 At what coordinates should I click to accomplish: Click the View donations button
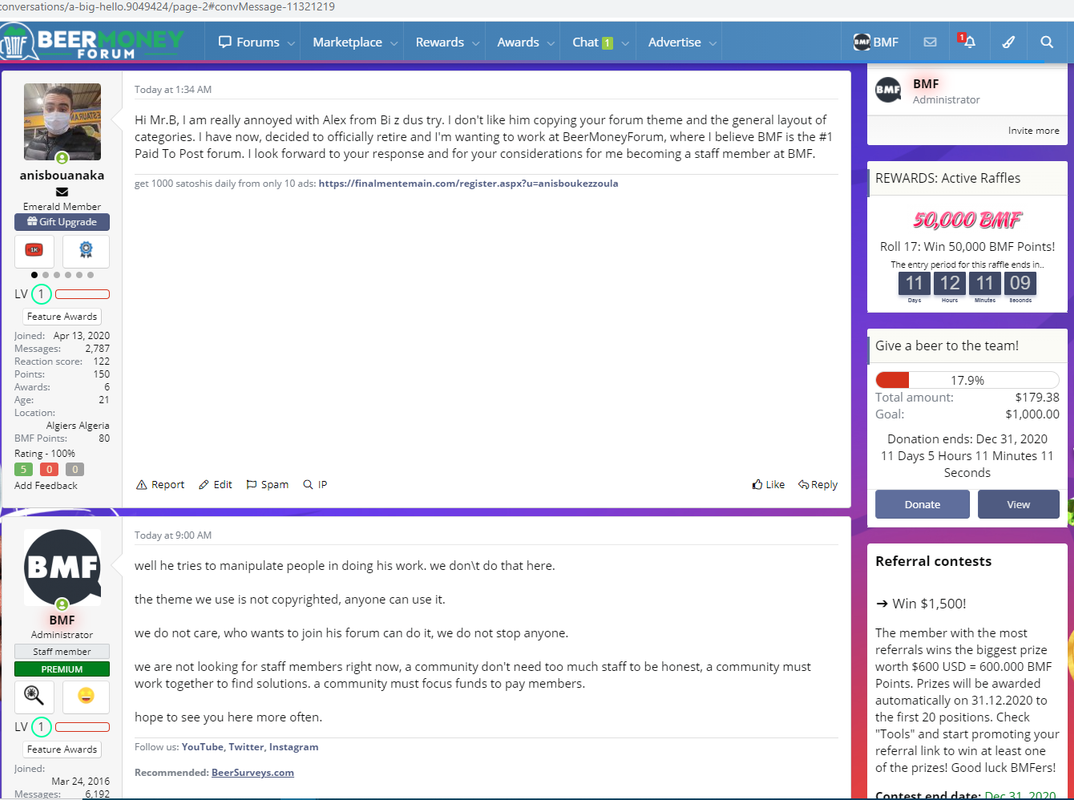(x=1018, y=504)
